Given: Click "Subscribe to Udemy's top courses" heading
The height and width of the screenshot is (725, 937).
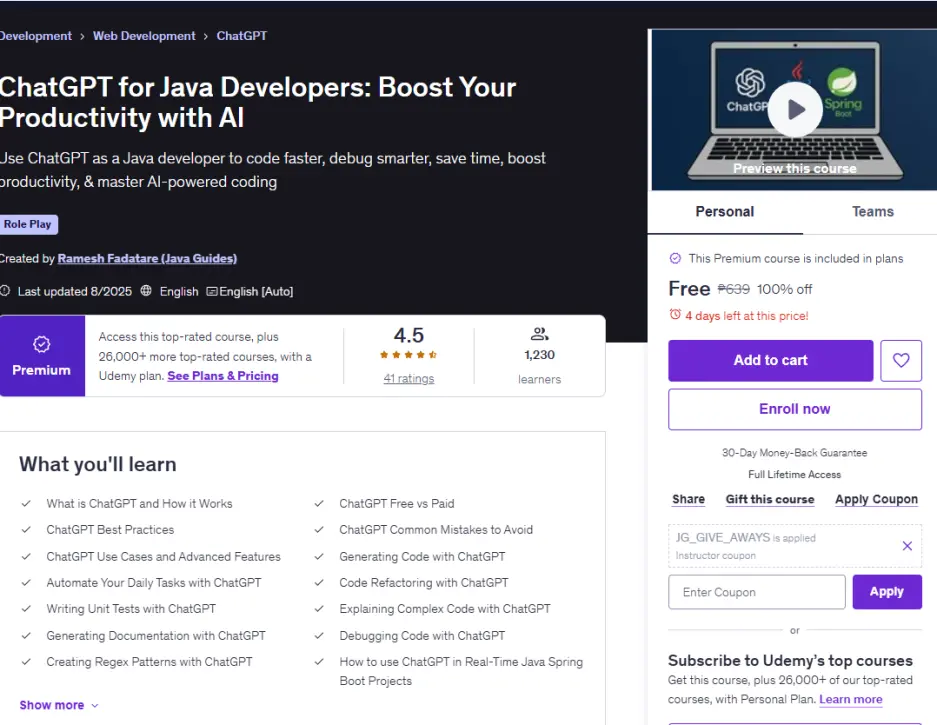Looking at the screenshot, I should [x=790, y=660].
